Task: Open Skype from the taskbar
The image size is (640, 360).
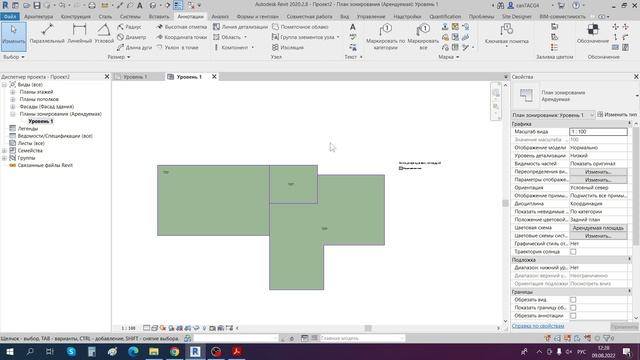Action: point(71,351)
